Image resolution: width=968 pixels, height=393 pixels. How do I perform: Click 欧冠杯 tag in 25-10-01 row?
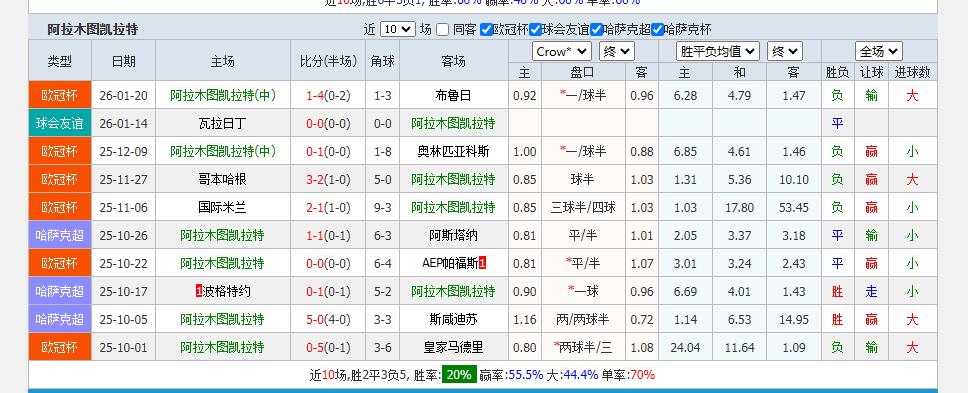pyautogui.click(x=60, y=347)
